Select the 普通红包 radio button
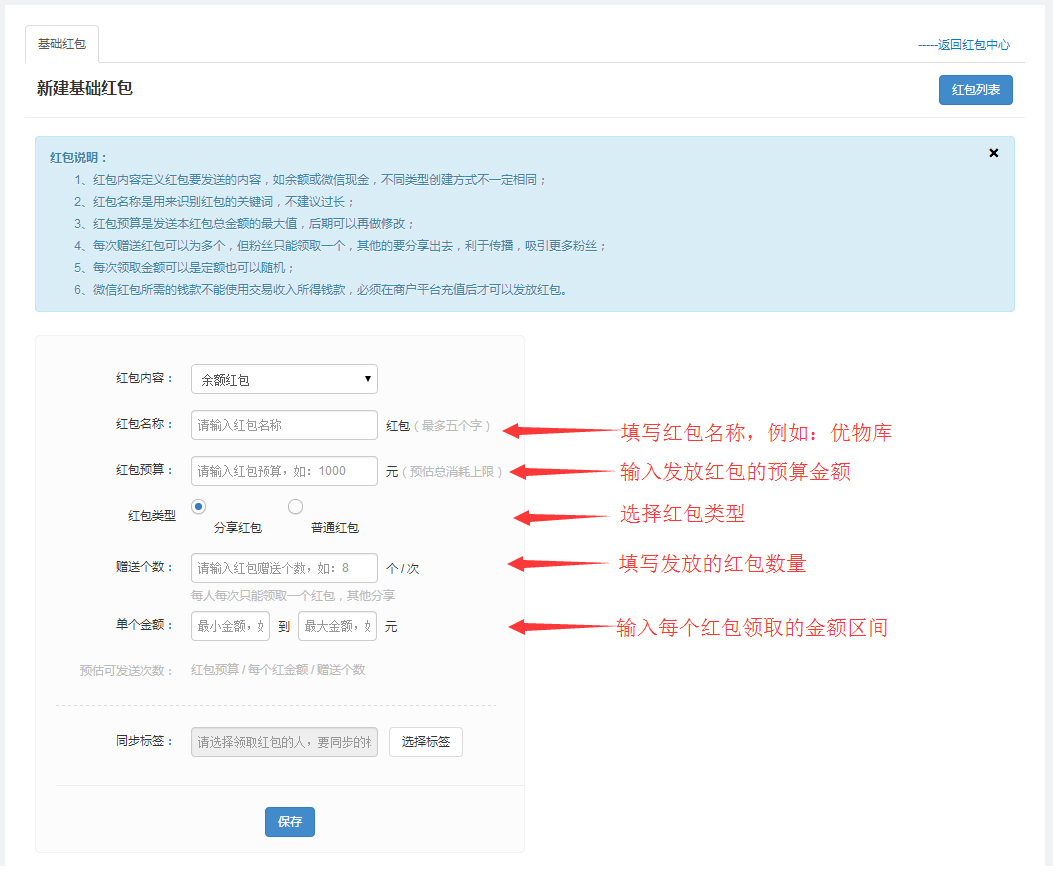This screenshot has width=1053, height=875. (x=295, y=507)
